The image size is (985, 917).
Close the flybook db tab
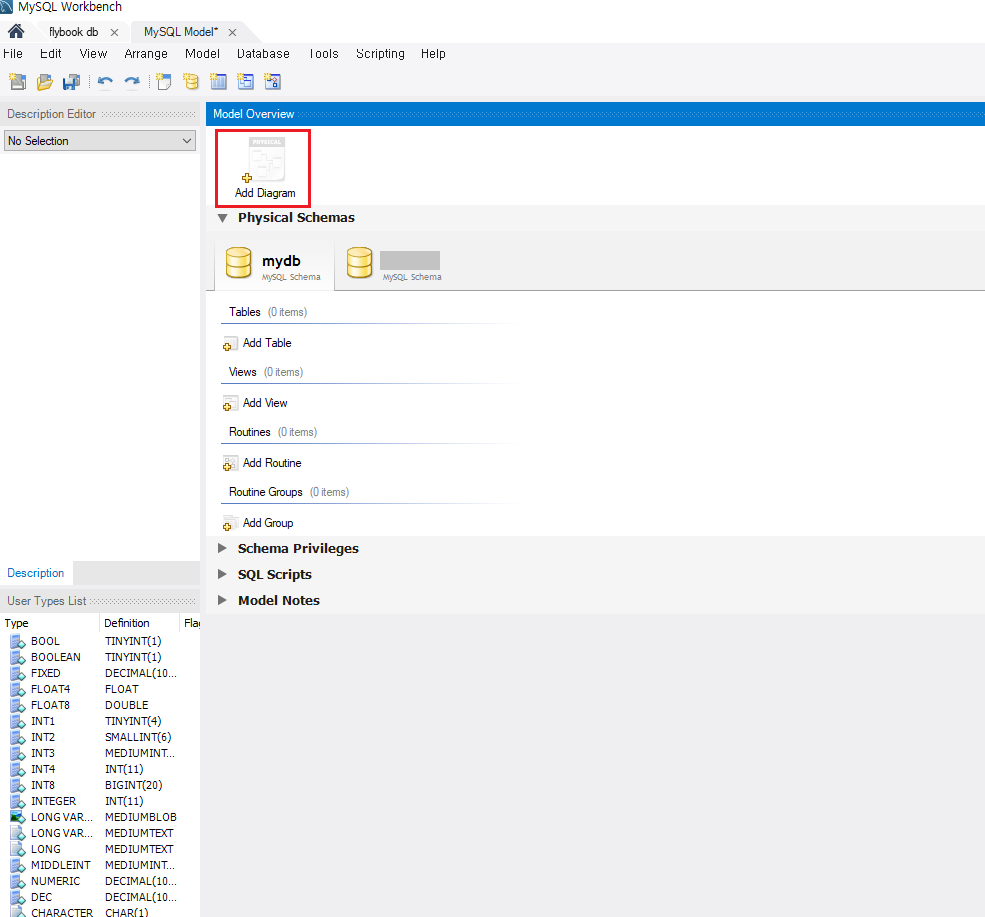pyautogui.click(x=114, y=32)
